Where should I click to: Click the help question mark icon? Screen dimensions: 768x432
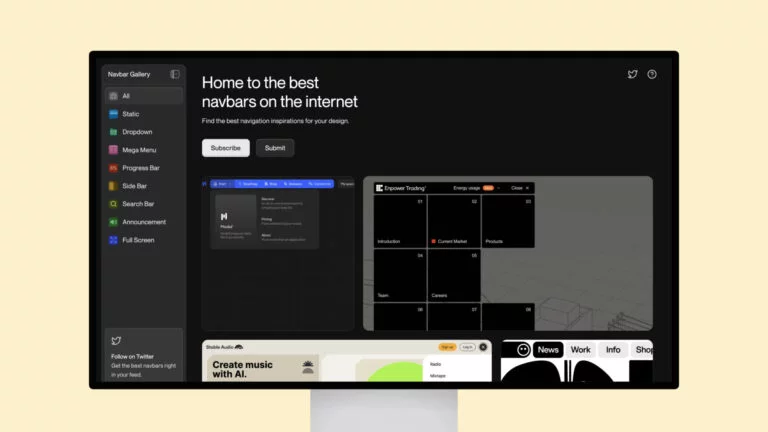tap(652, 74)
